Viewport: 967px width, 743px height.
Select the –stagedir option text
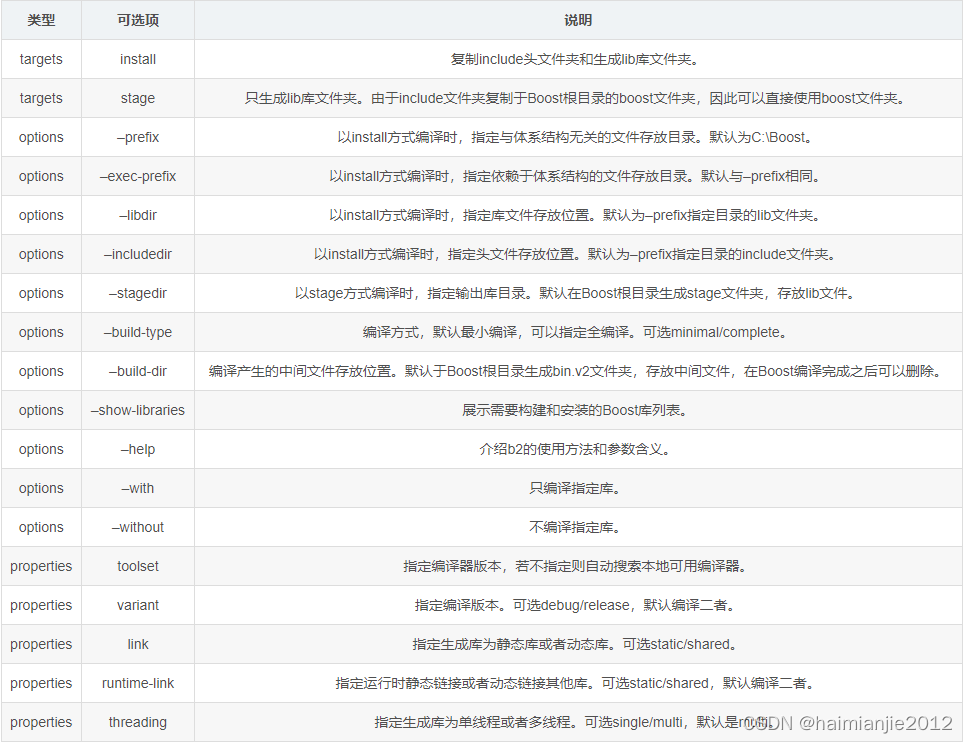[137, 293]
